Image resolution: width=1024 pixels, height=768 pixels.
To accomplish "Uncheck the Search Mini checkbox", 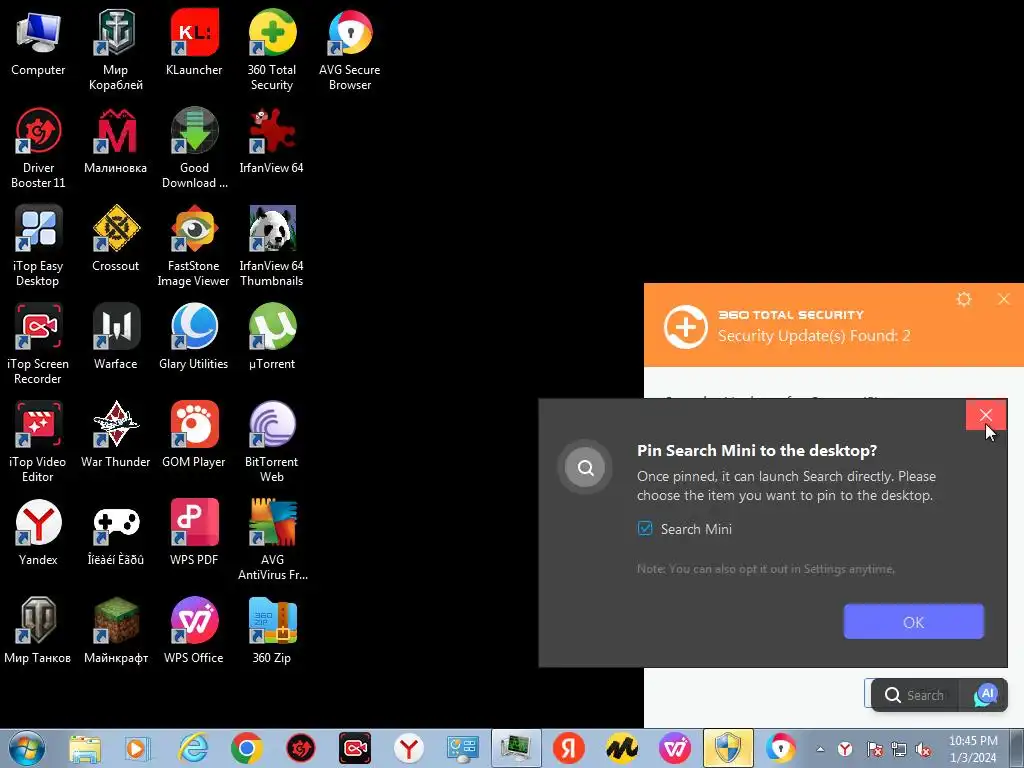I will click(645, 528).
